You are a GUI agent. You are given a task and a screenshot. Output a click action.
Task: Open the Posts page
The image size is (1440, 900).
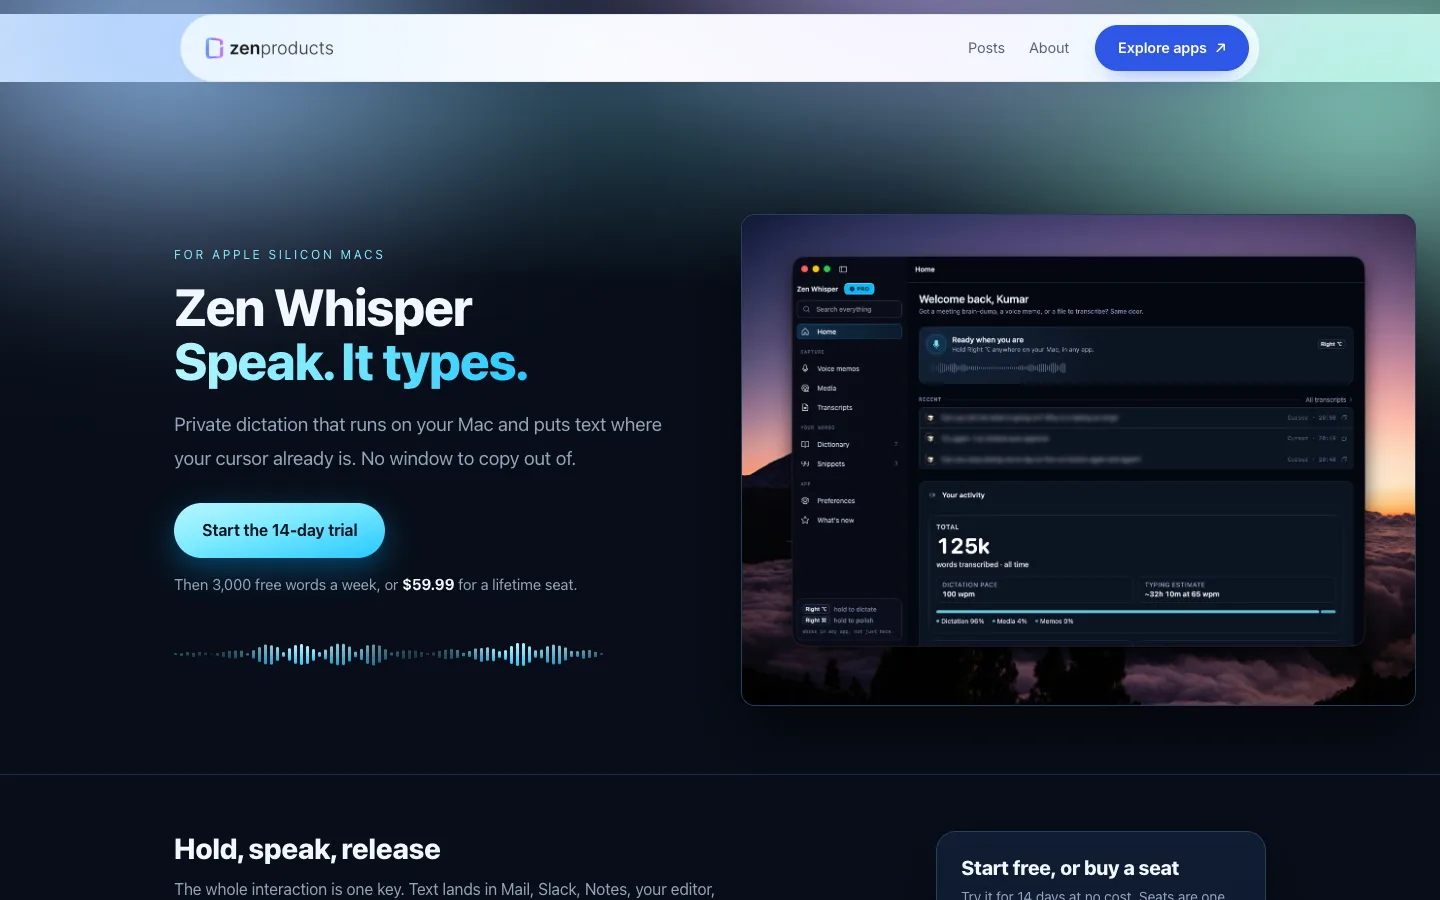(986, 48)
